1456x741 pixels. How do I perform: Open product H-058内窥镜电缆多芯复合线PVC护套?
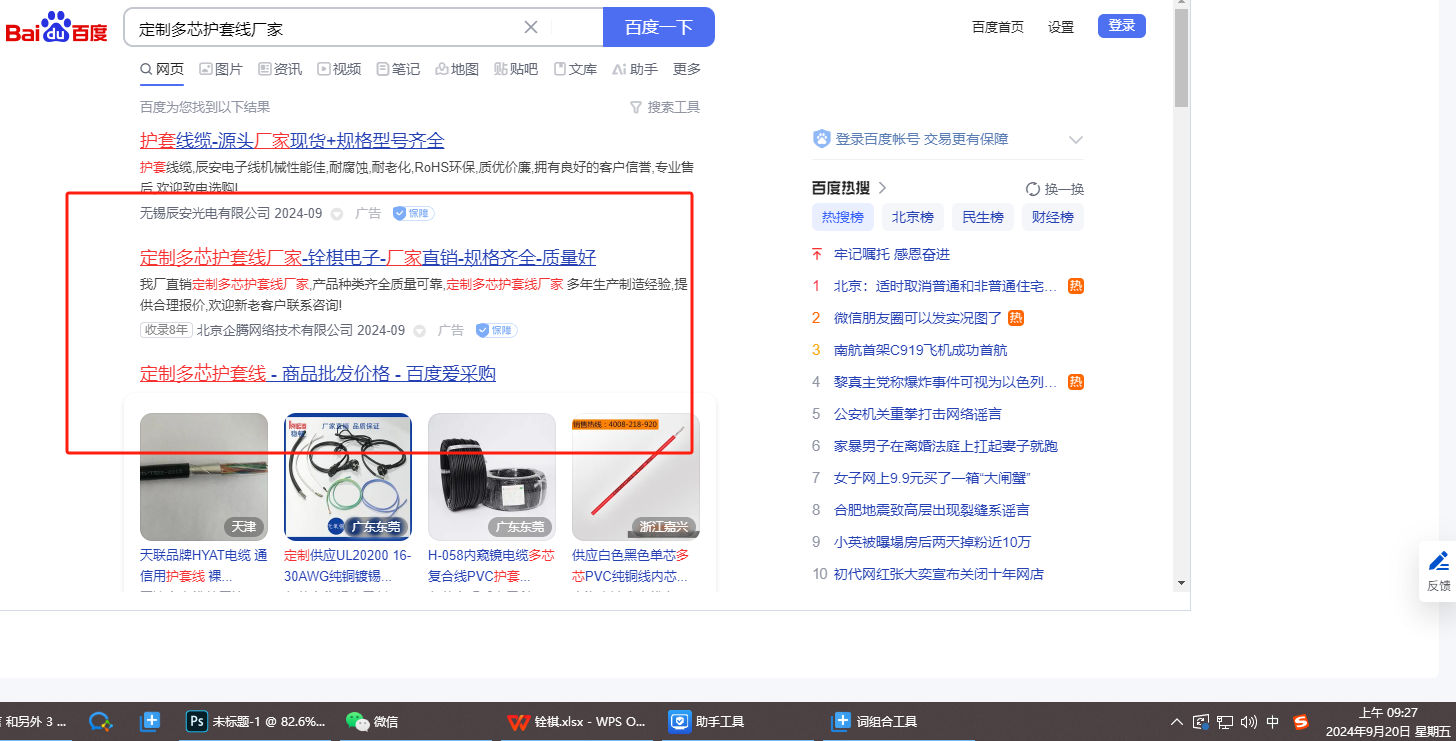pos(492,565)
